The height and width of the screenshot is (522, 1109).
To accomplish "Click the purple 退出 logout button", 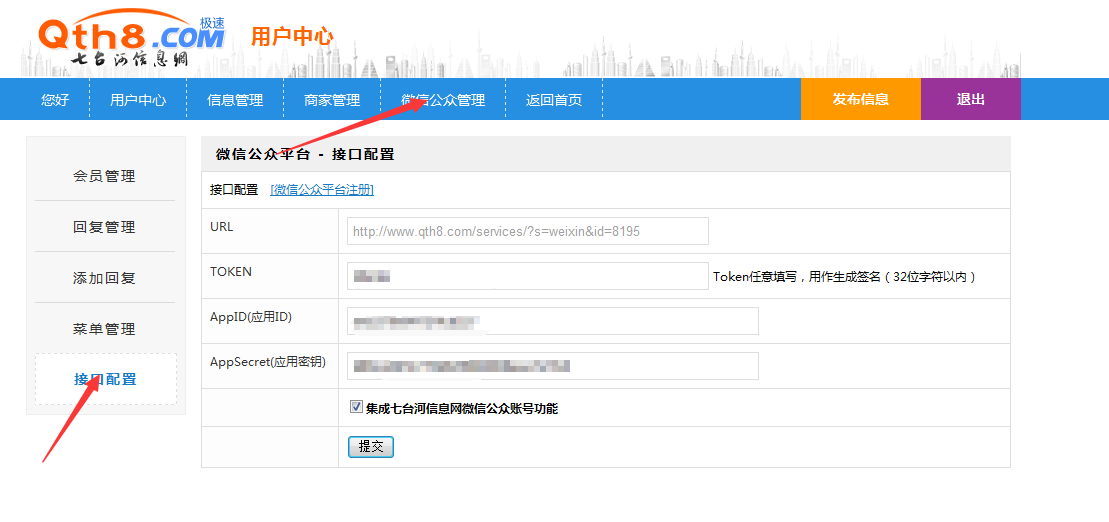I will pos(970,99).
